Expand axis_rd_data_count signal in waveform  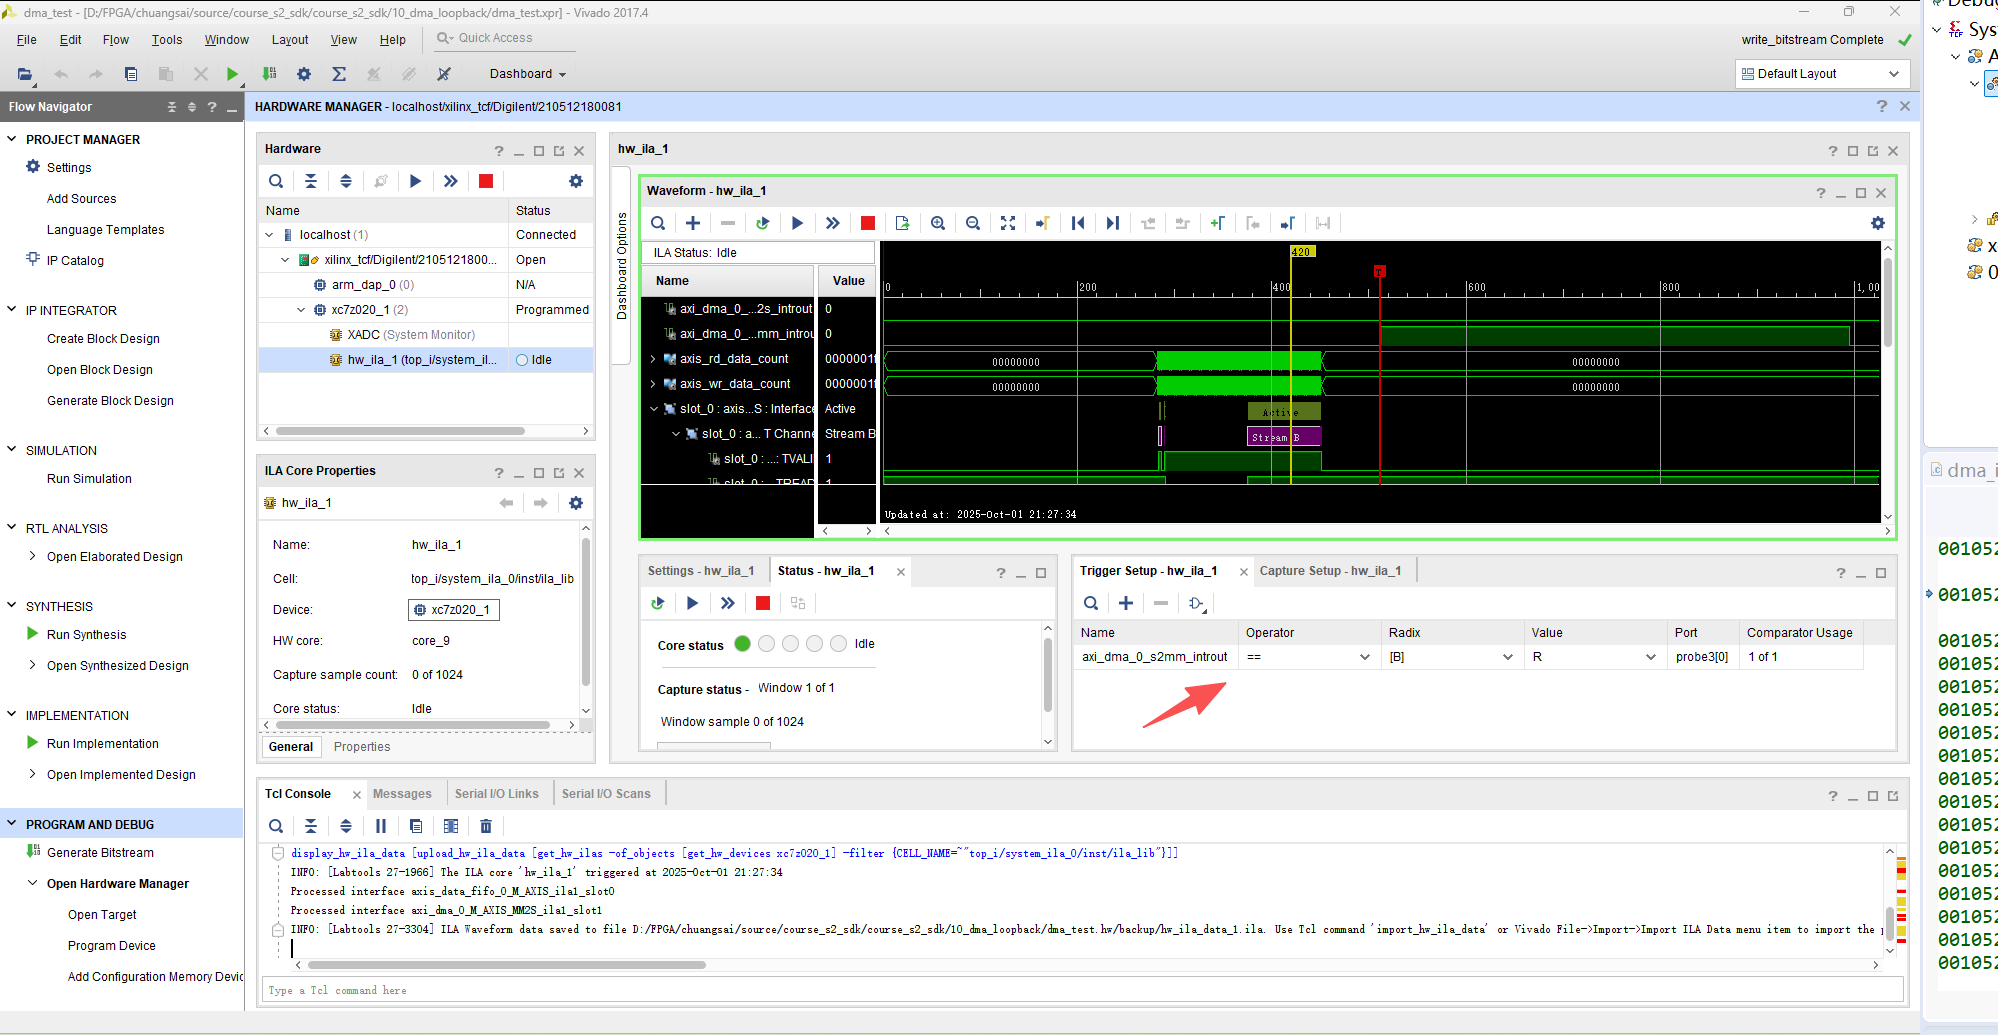click(653, 359)
